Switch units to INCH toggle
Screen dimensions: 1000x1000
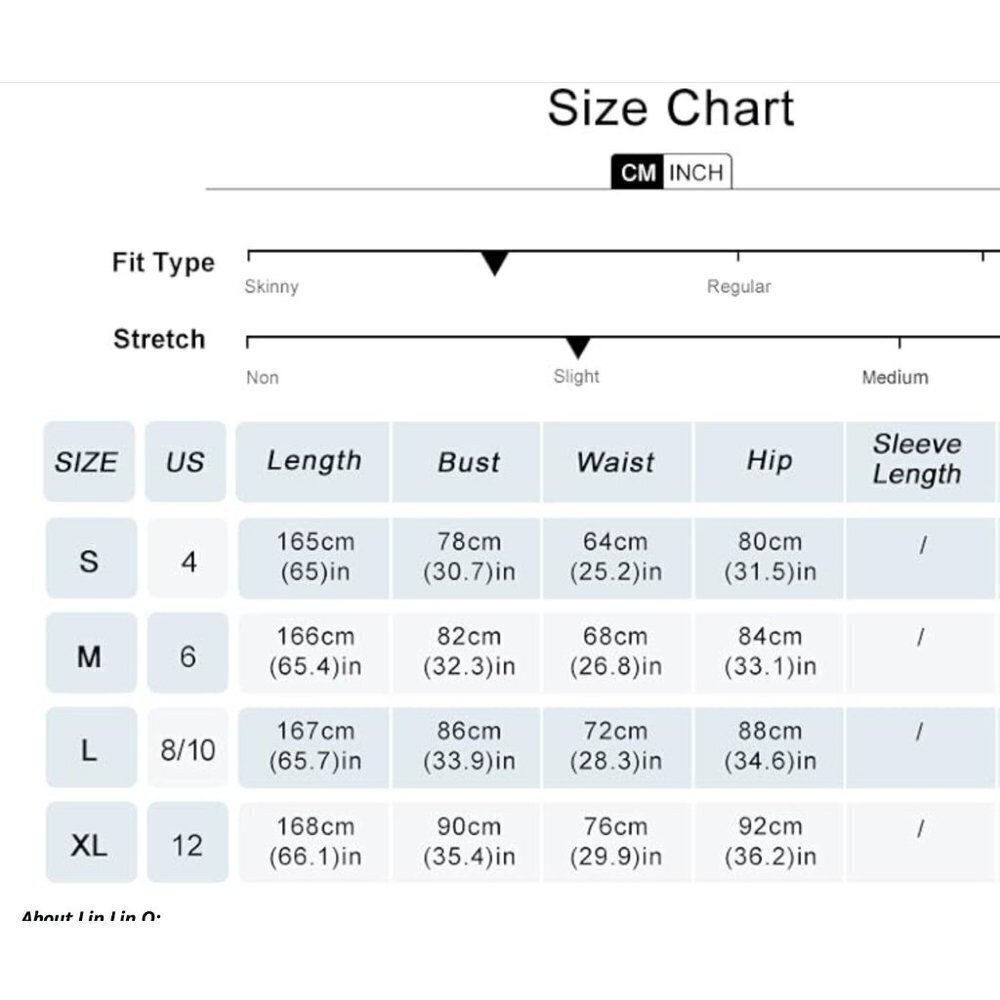point(696,172)
